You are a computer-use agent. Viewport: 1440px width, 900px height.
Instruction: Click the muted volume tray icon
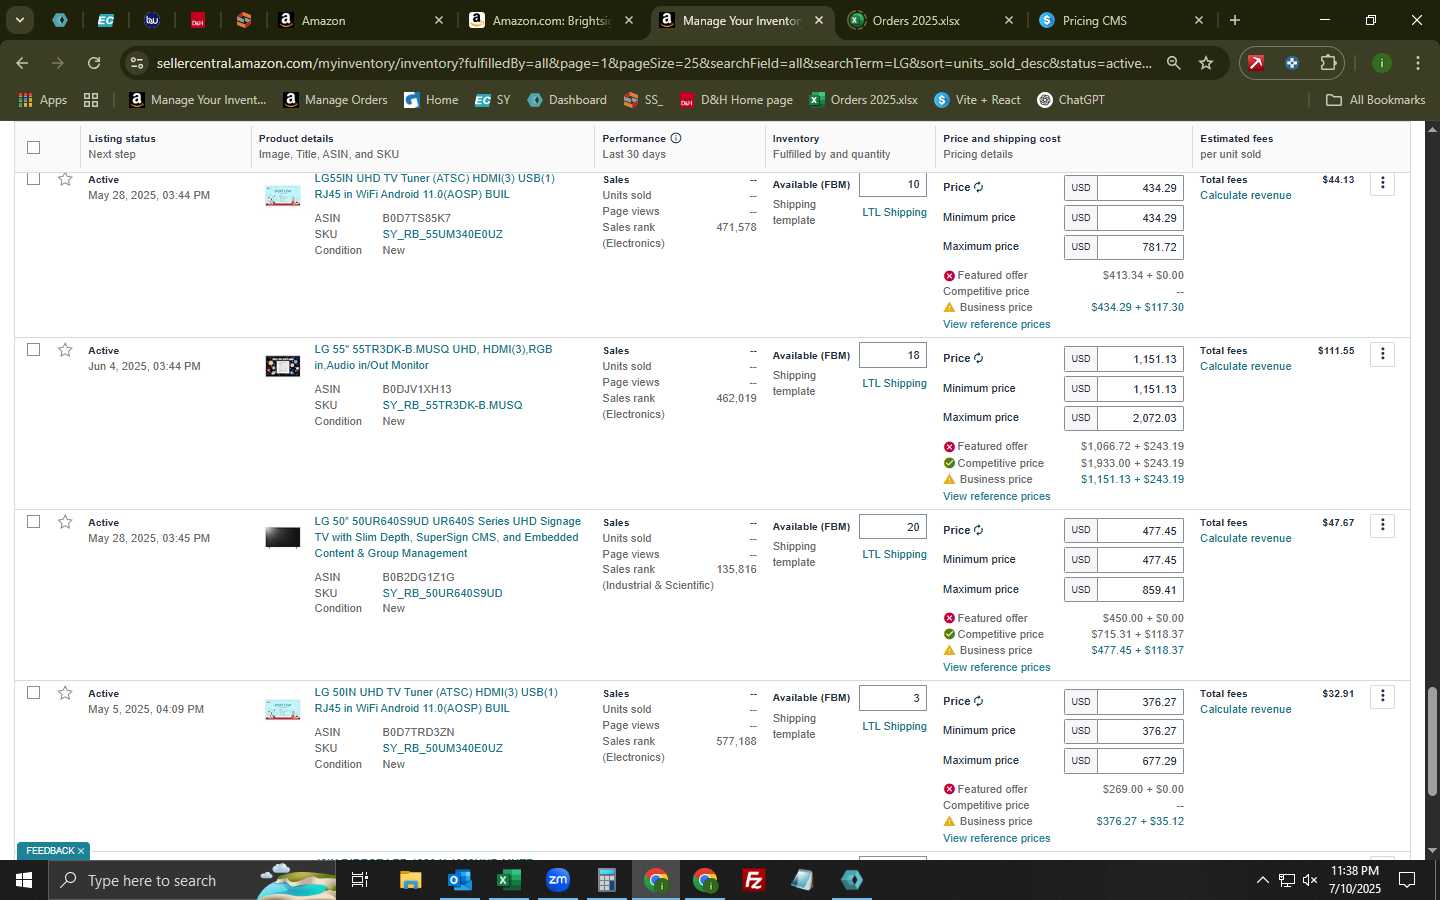click(x=1310, y=880)
